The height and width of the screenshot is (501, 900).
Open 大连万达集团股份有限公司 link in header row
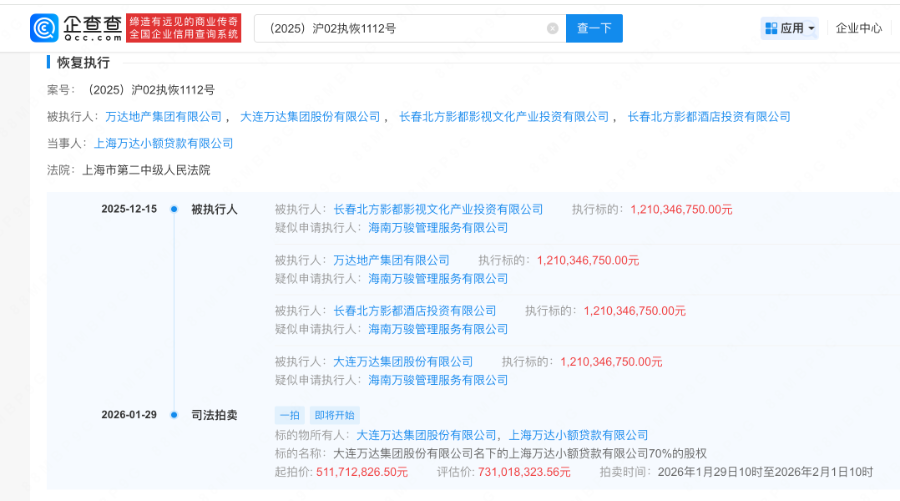click(x=311, y=117)
